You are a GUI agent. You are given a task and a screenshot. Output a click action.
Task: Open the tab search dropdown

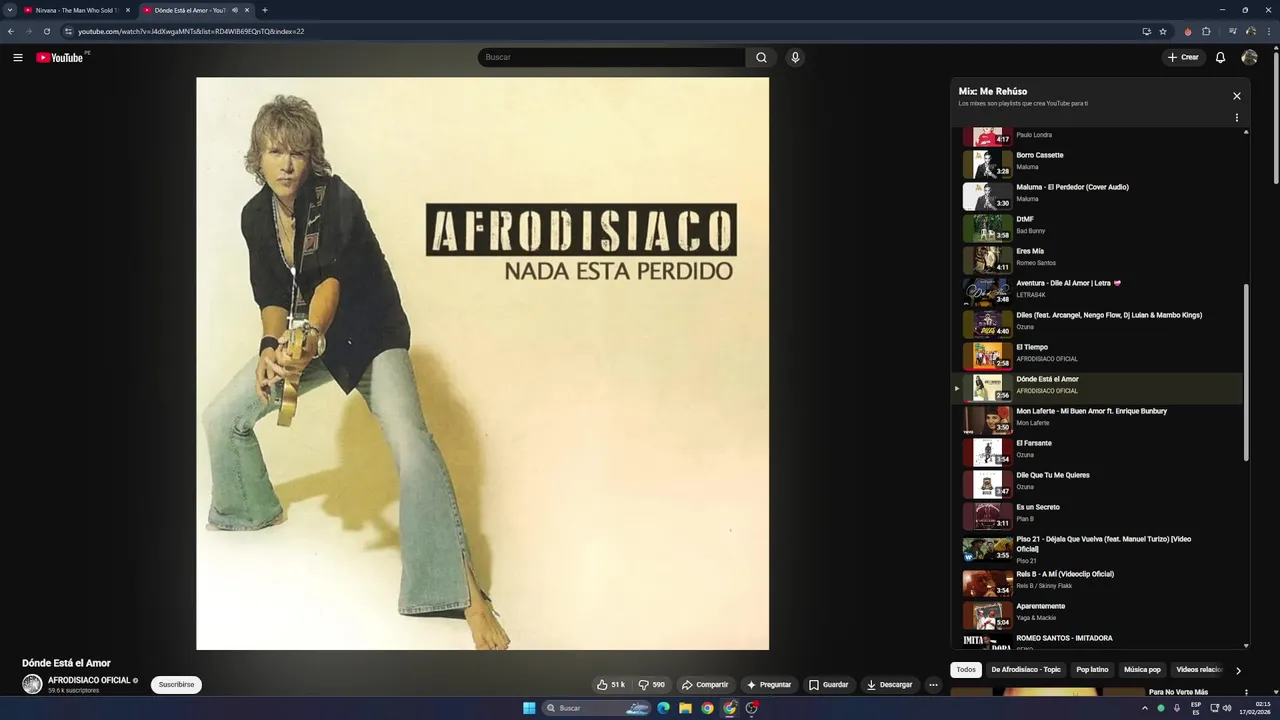click(x=10, y=10)
